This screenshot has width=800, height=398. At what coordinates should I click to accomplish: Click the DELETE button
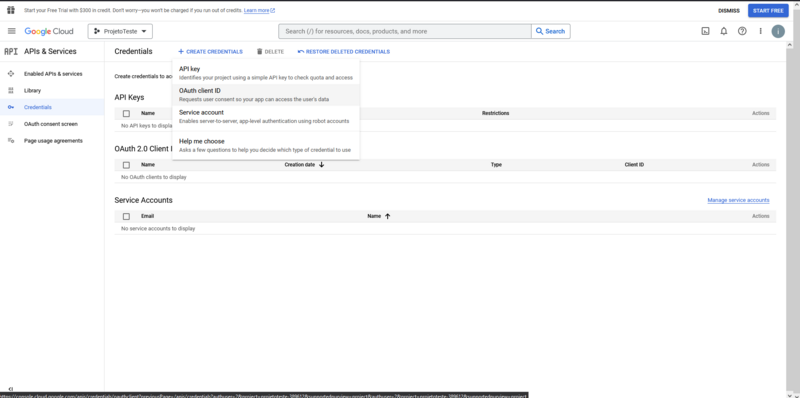point(270,52)
